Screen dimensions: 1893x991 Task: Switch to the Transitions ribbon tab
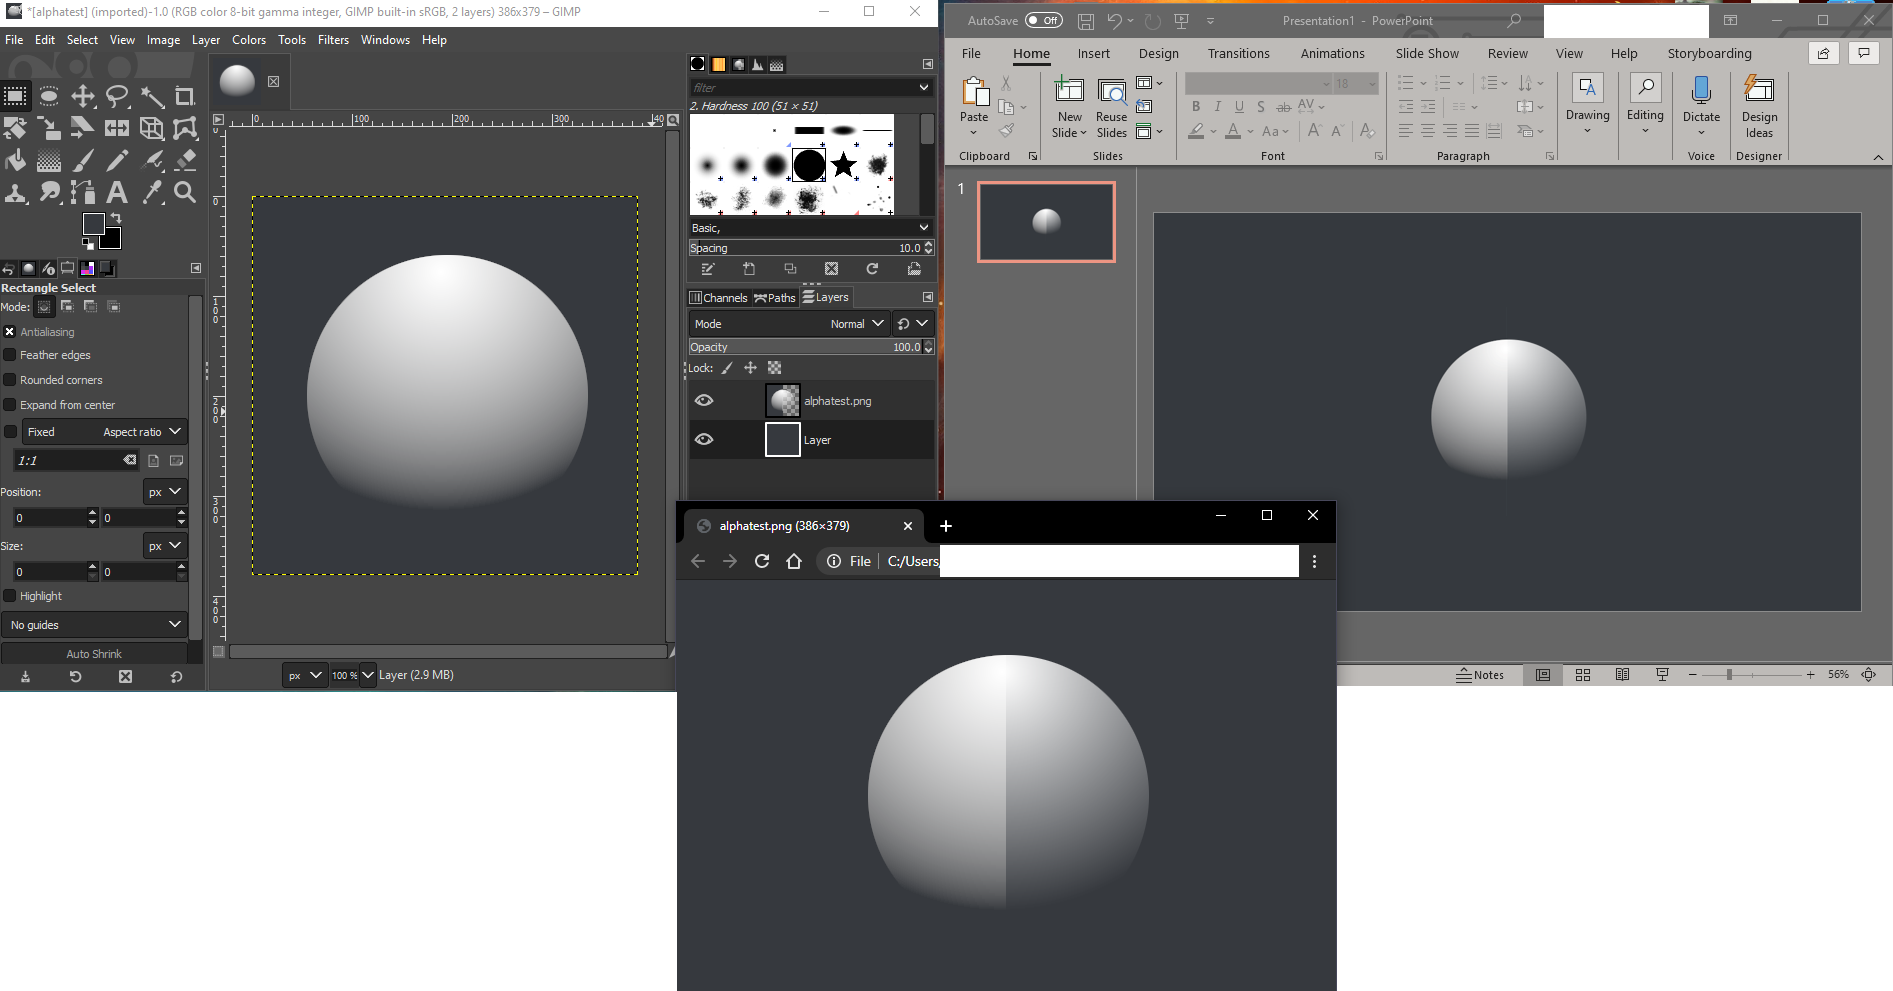click(1238, 54)
